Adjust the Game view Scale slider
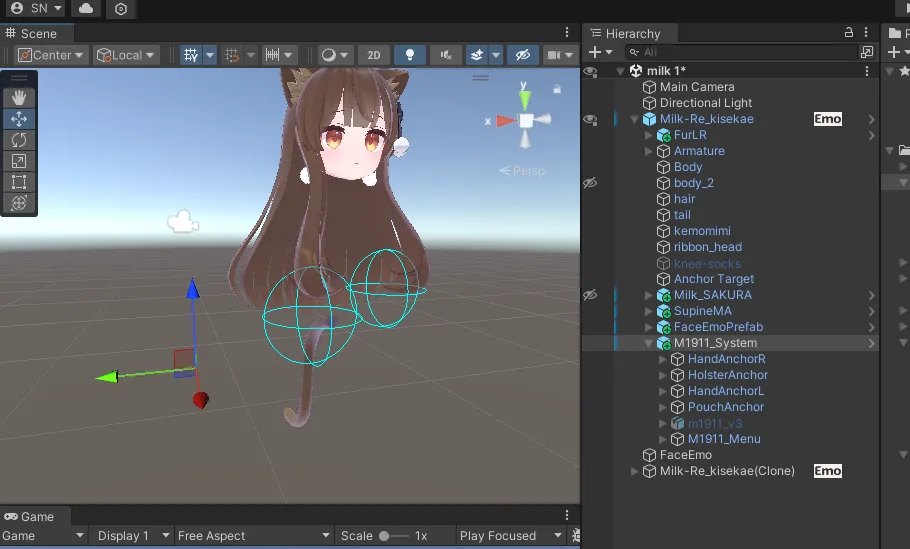 (x=394, y=536)
